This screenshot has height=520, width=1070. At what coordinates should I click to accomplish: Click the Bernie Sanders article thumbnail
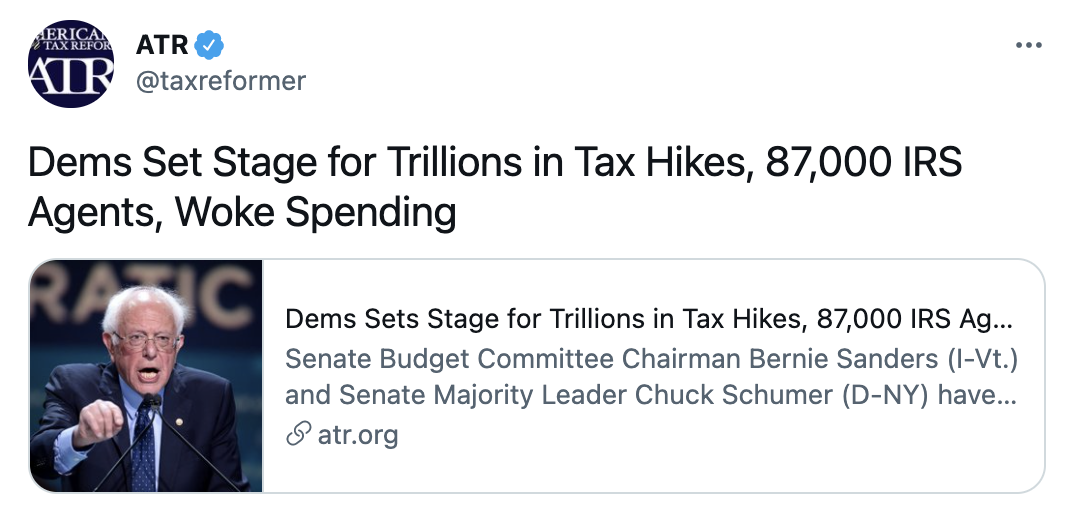point(146,376)
